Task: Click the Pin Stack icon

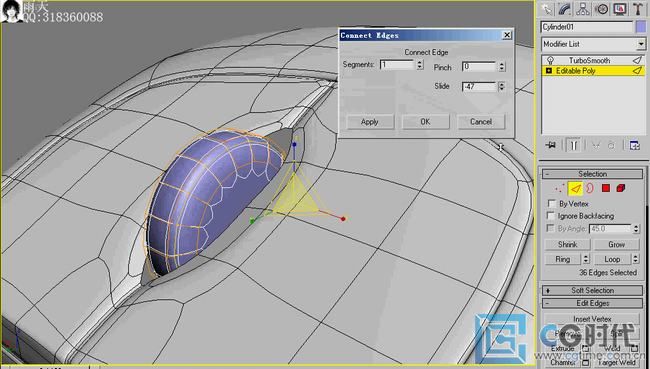Action: pyautogui.click(x=551, y=145)
